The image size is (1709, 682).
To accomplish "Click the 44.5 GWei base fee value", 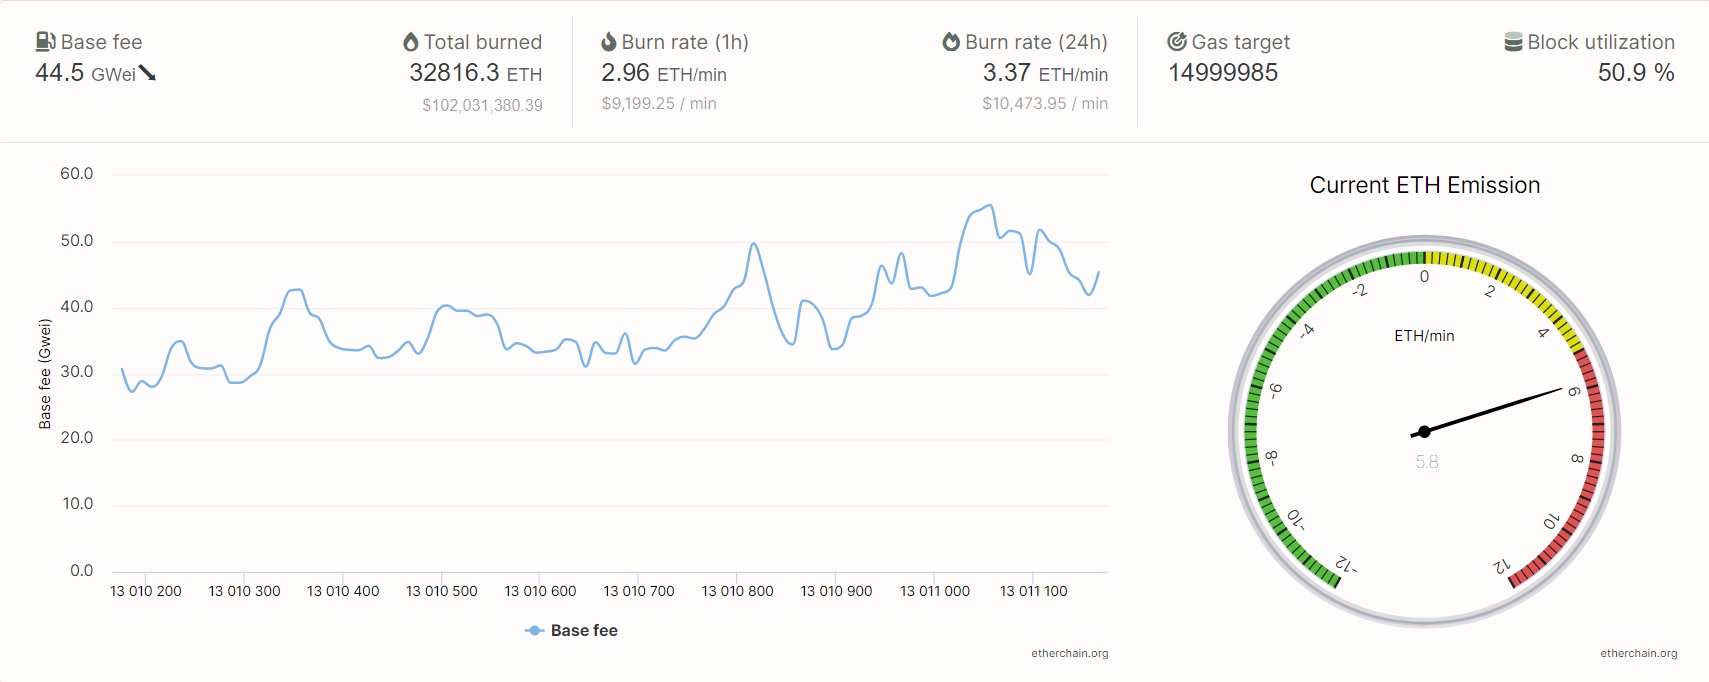I will pyautogui.click(x=85, y=73).
